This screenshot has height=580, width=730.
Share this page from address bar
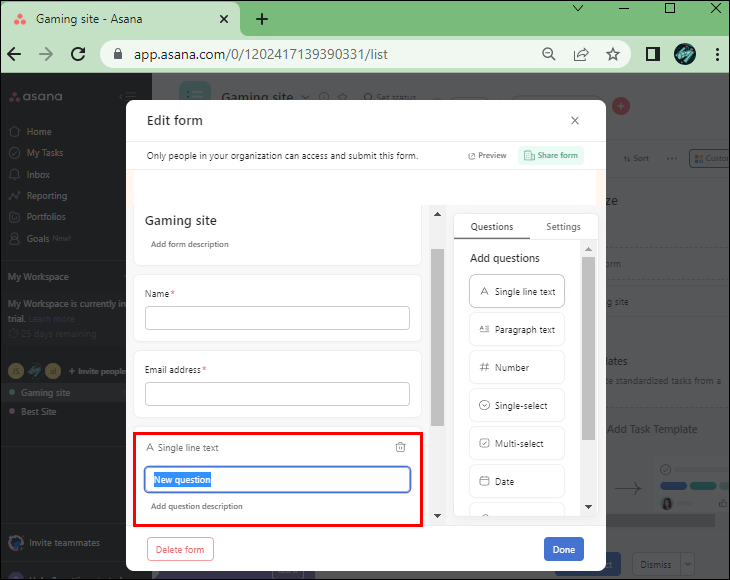pos(581,54)
